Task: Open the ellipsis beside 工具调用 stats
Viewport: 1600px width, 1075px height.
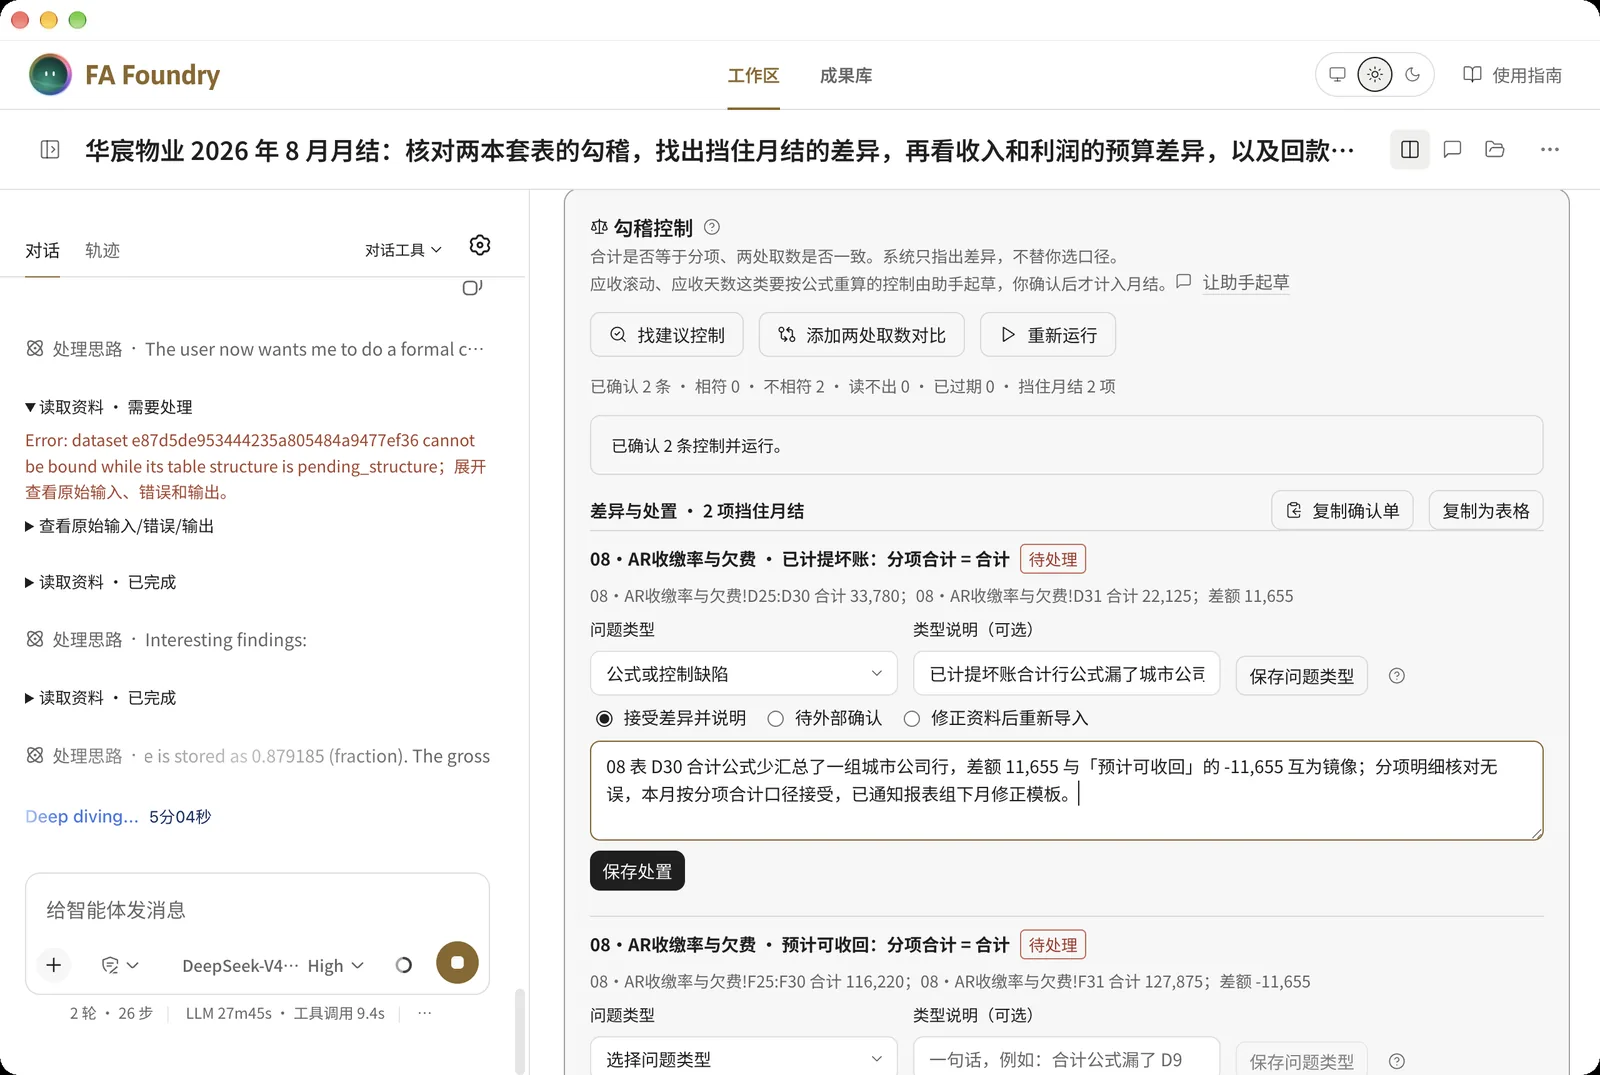Action: (425, 1013)
